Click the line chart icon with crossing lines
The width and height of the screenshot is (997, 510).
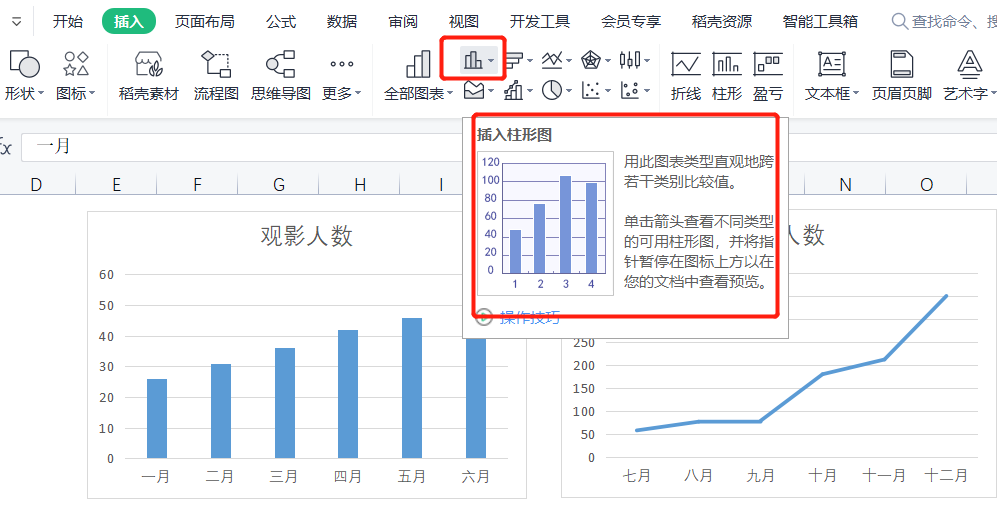click(551, 60)
